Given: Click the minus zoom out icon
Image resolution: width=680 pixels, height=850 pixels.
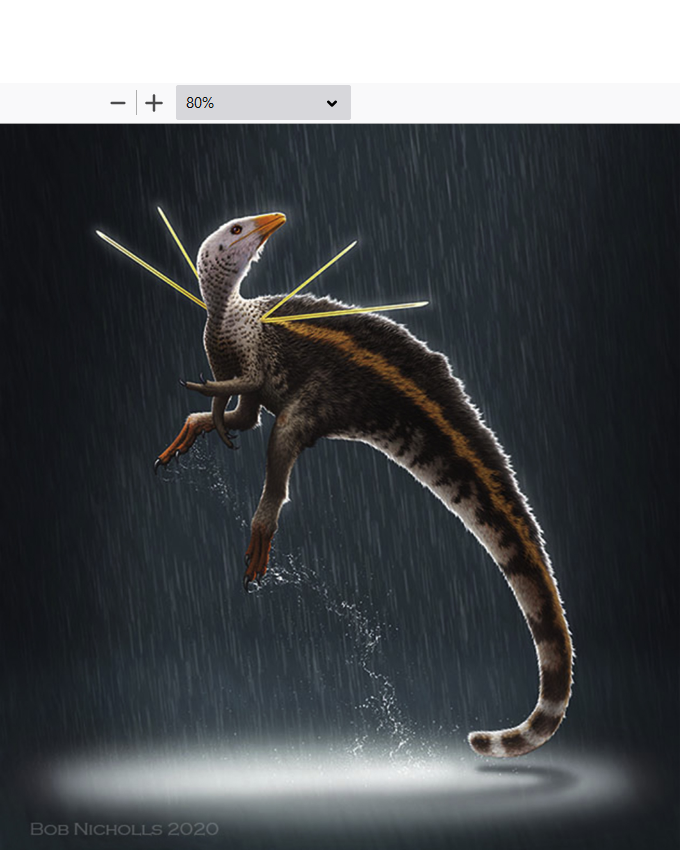Looking at the screenshot, I should point(118,103).
